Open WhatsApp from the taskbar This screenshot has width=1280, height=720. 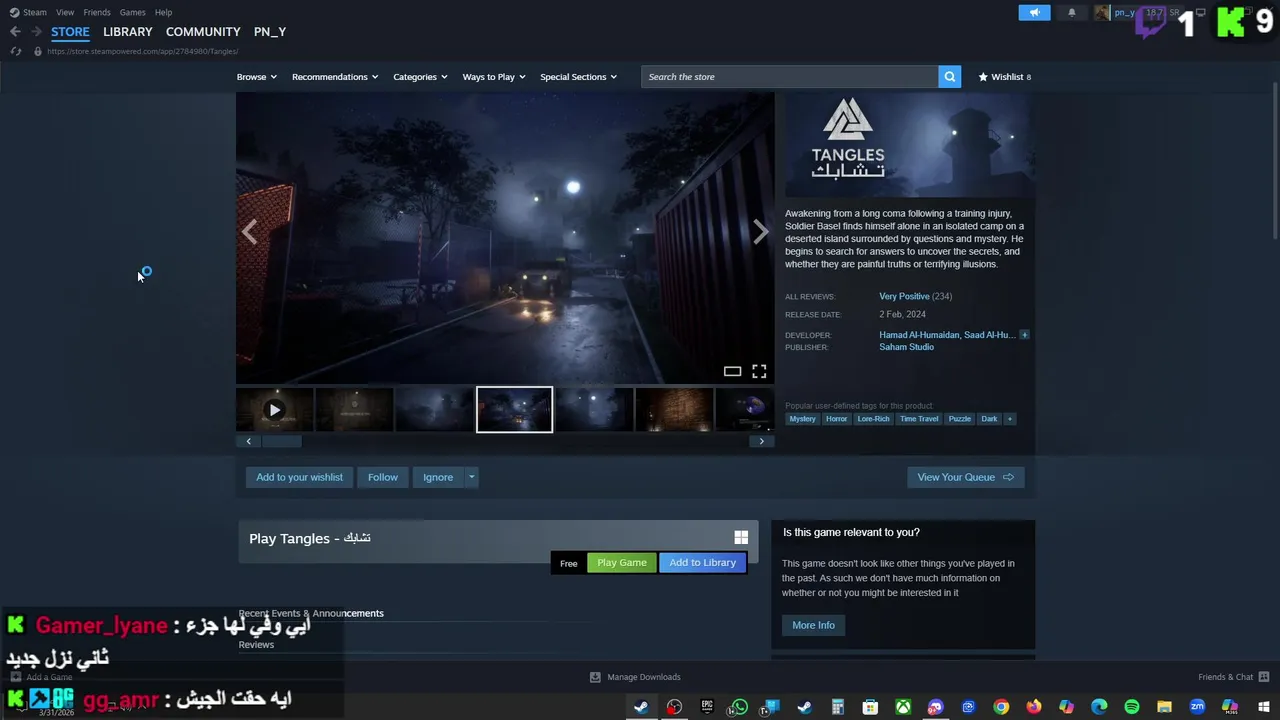click(x=739, y=707)
